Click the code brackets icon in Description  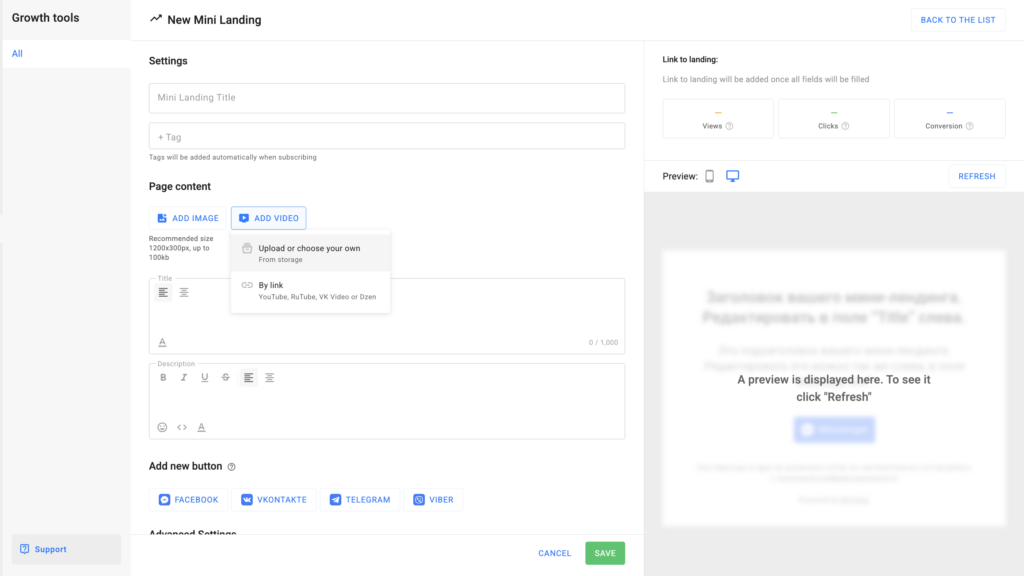(x=182, y=427)
